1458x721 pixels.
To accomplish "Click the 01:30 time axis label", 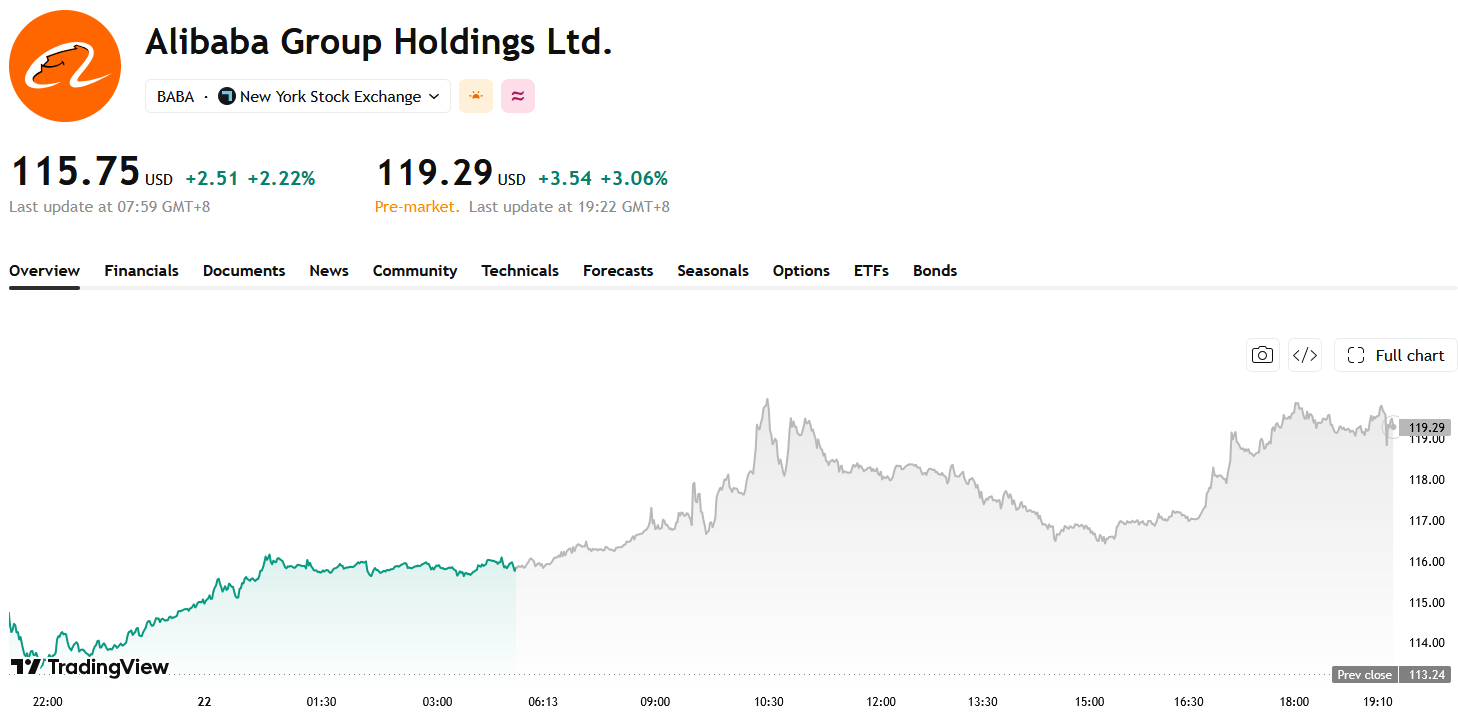I will (x=321, y=702).
